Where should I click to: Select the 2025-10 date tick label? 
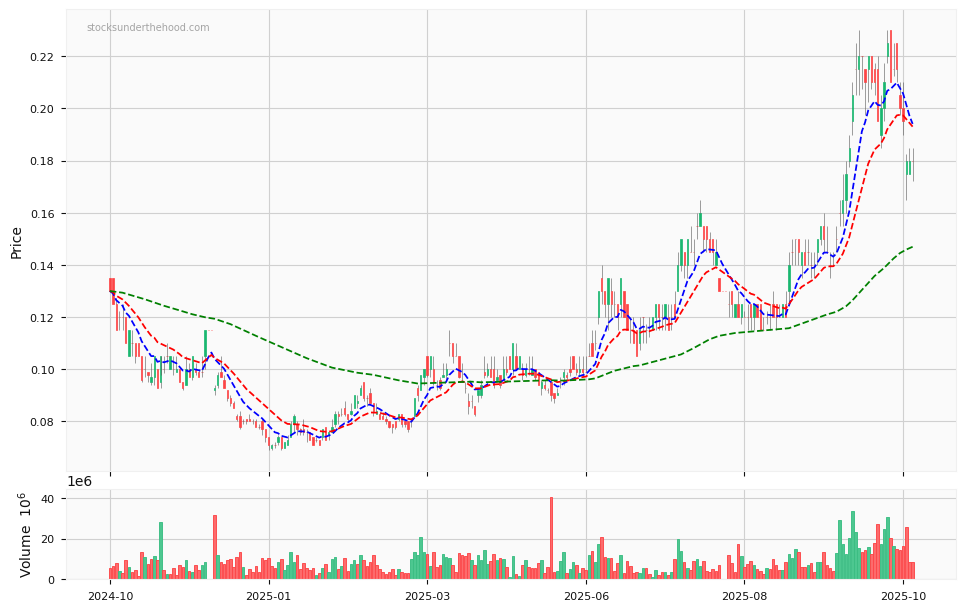pyautogui.click(x=903, y=597)
